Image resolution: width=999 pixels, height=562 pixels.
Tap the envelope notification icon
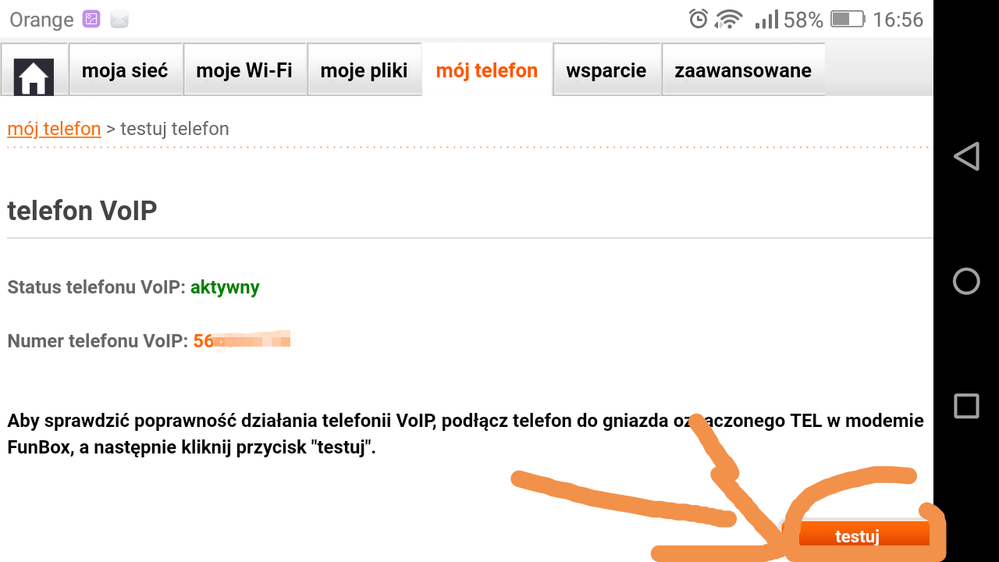pyautogui.click(x=119, y=20)
